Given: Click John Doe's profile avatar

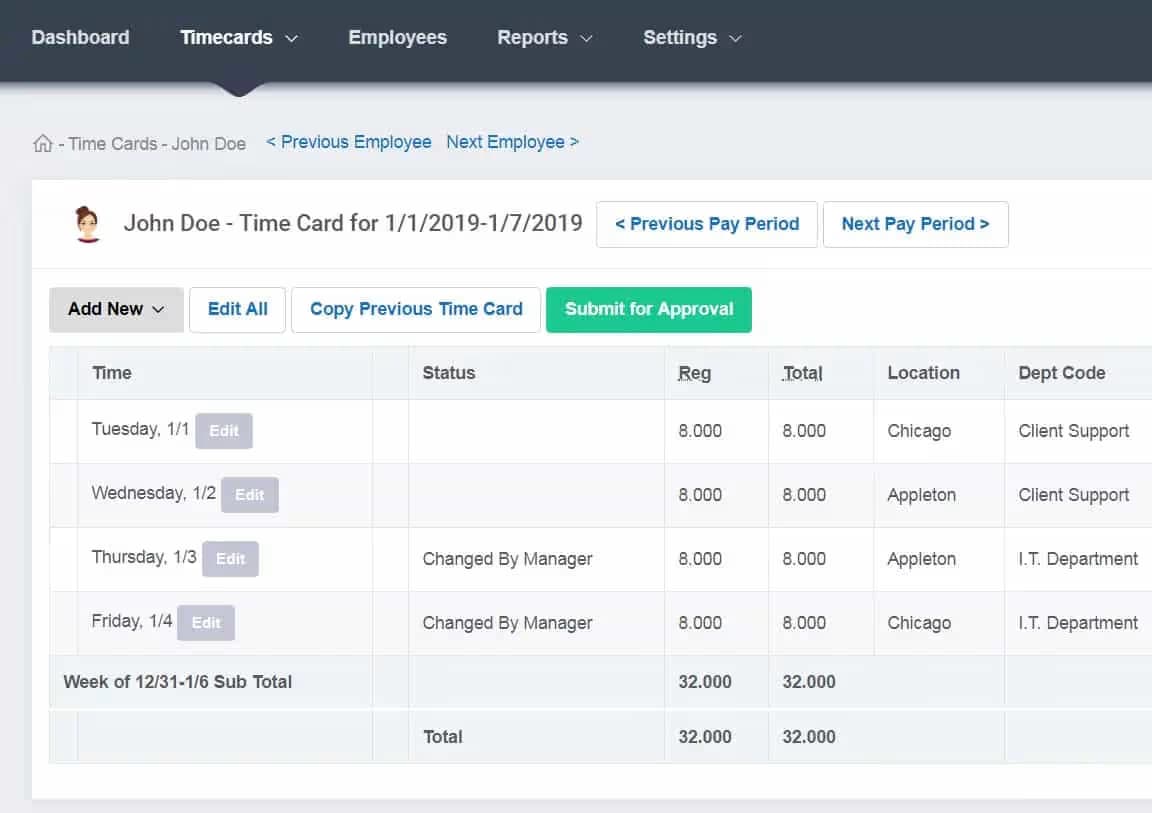Looking at the screenshot, I should pos(86,222).
